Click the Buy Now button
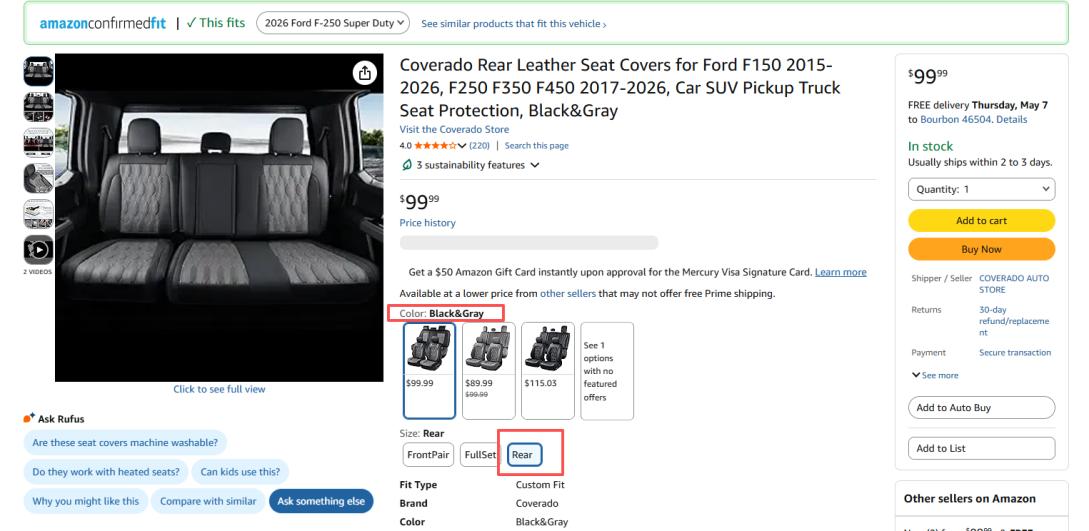1089x531 pixels. (x=981, y=249)
